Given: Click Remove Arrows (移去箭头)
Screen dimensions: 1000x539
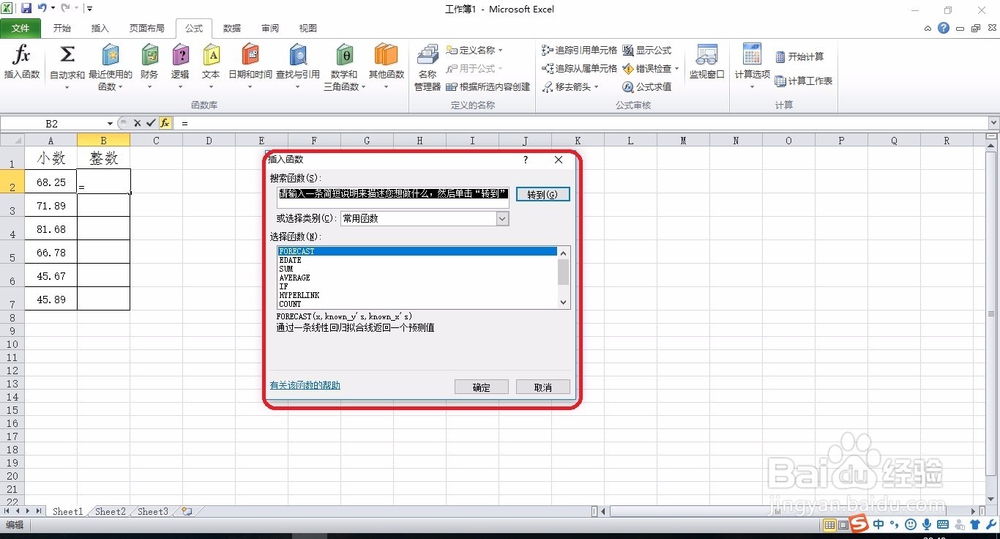Looking at the screenshot, I should click(x=570, y=87).
